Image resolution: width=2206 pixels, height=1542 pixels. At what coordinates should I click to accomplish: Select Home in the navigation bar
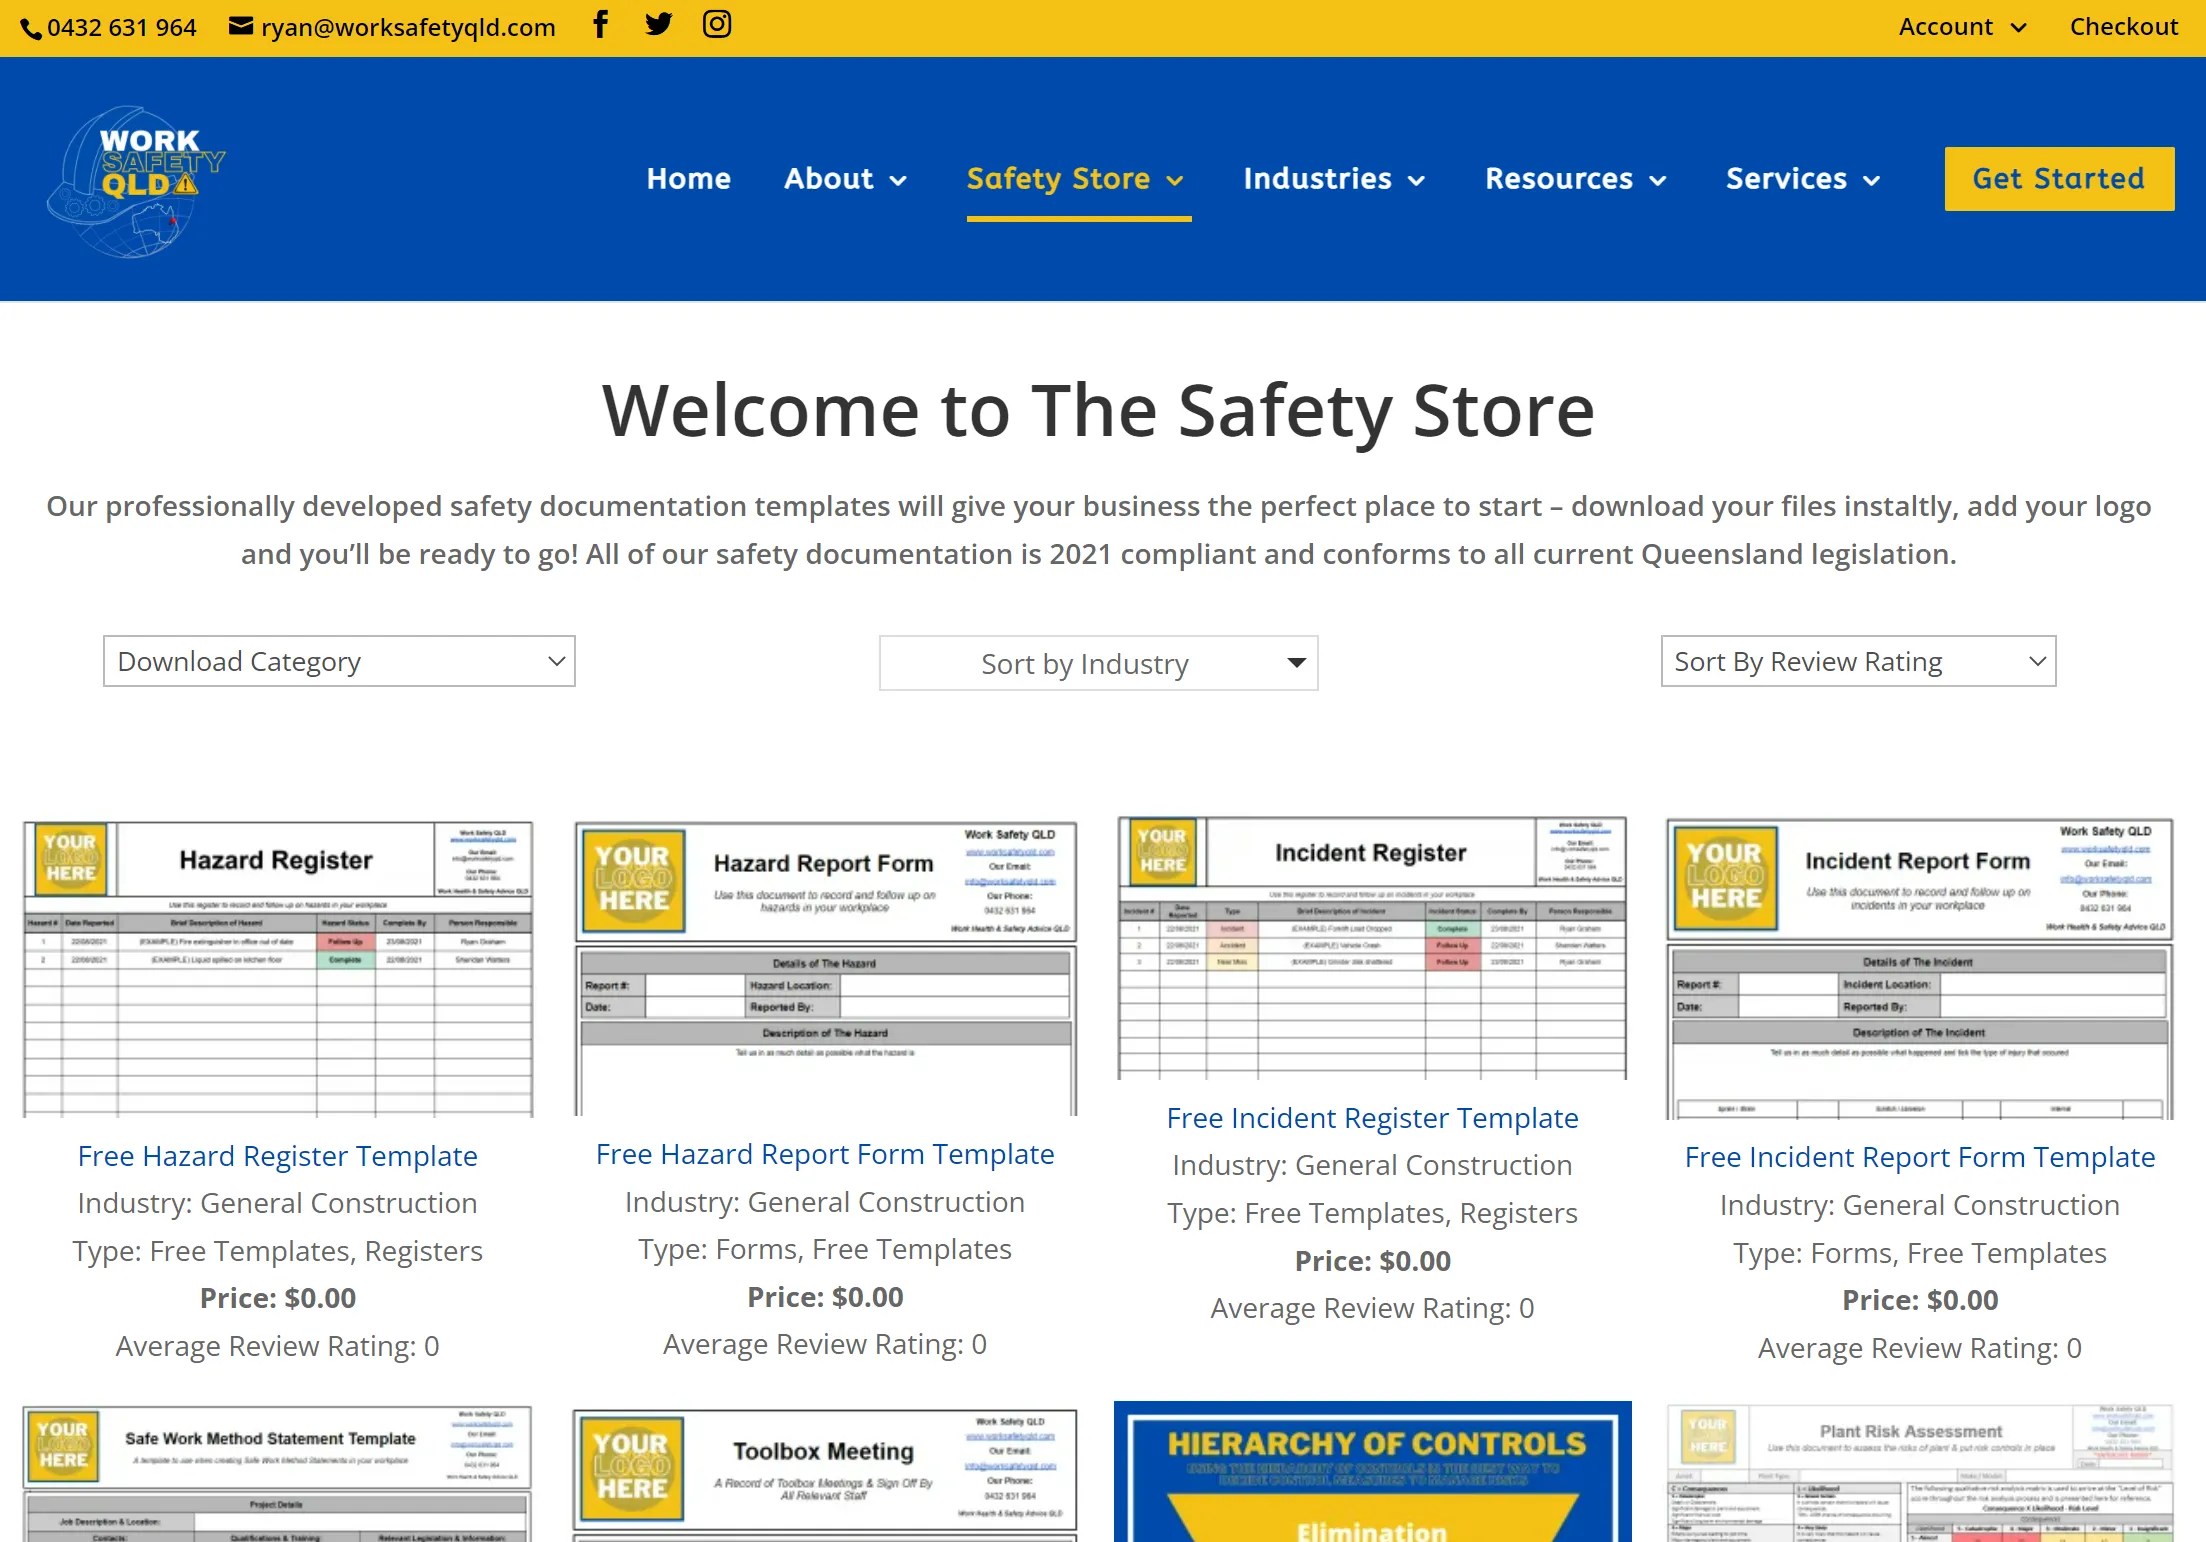coord(689,178)
